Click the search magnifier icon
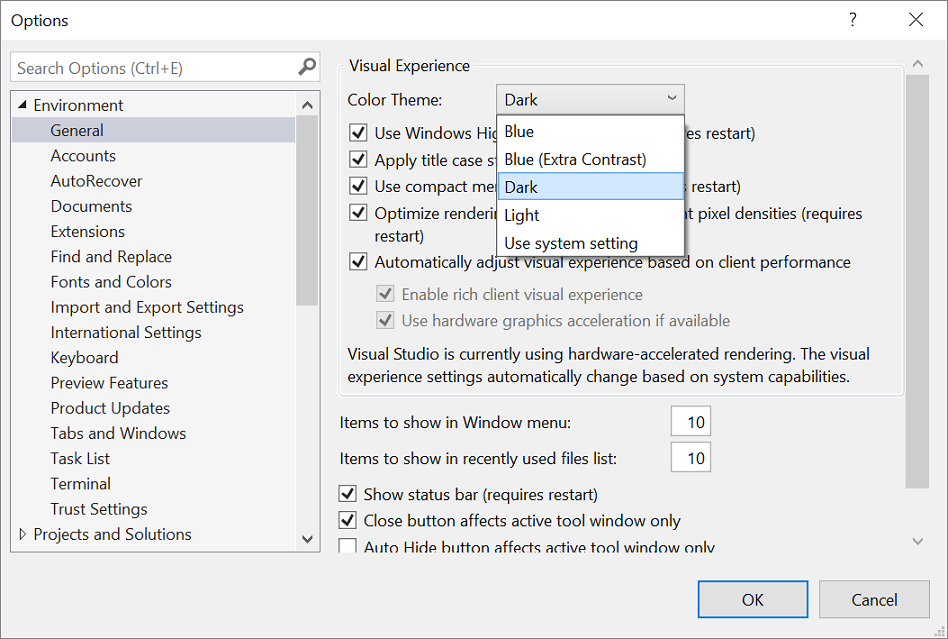The width and height of the screenshot is (948, 639). [x=306, y=67]
